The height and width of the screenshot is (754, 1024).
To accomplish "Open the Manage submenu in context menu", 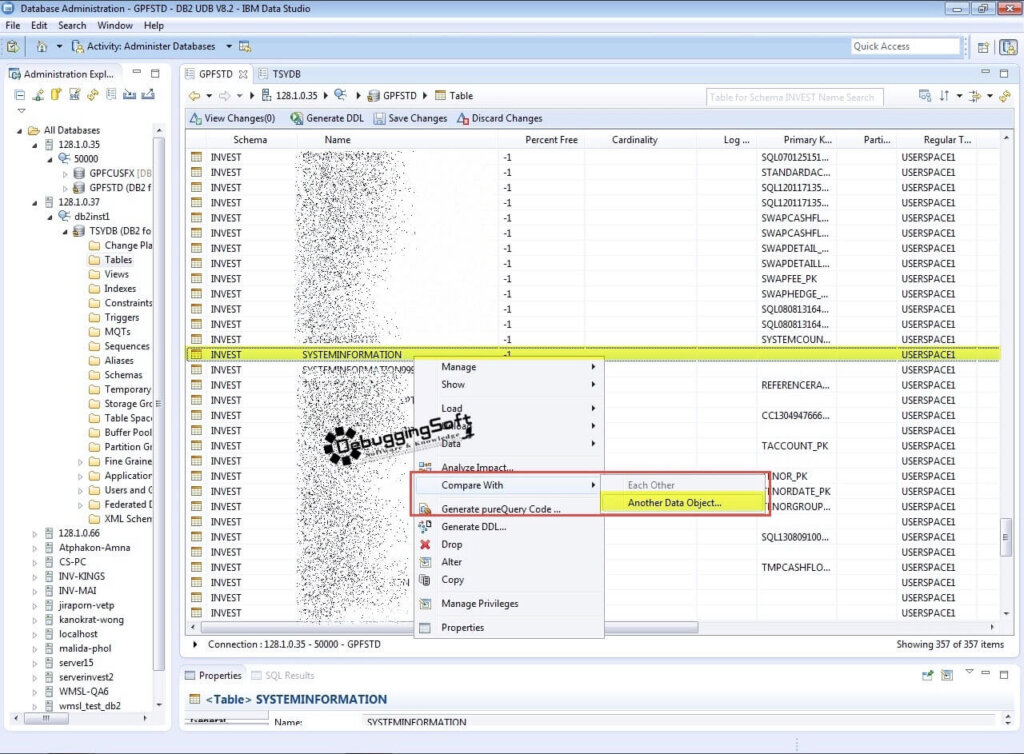I will [509, 367].
